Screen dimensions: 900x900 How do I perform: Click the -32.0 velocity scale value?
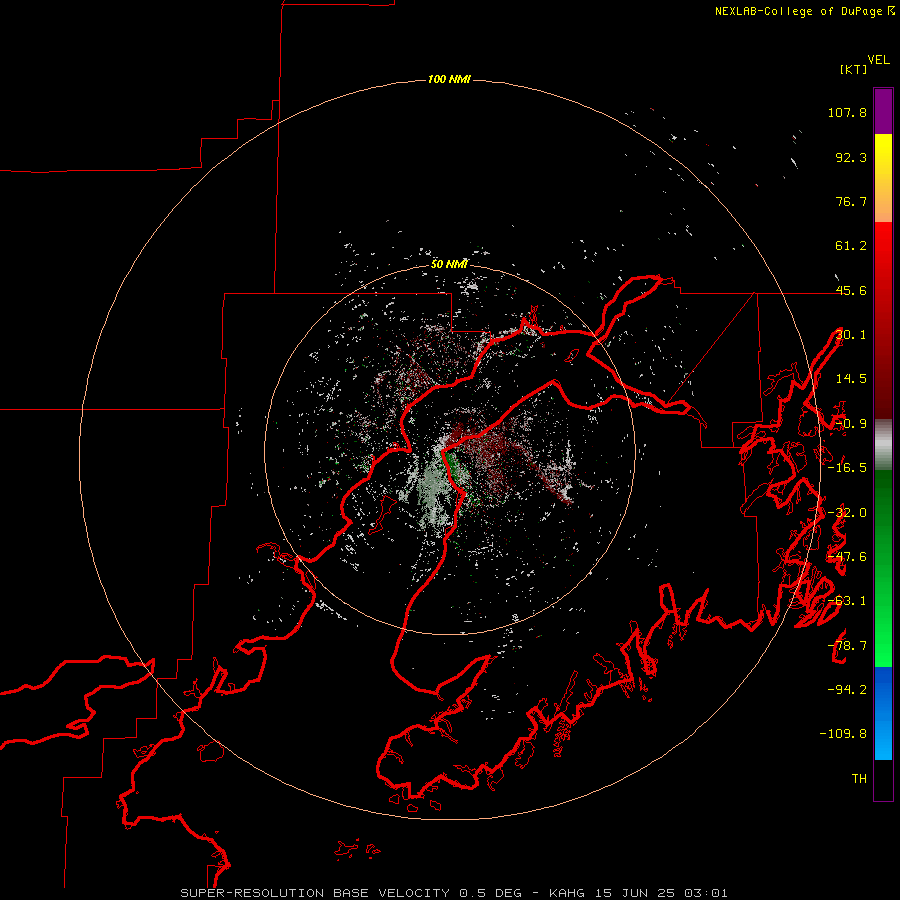[847, 513]
